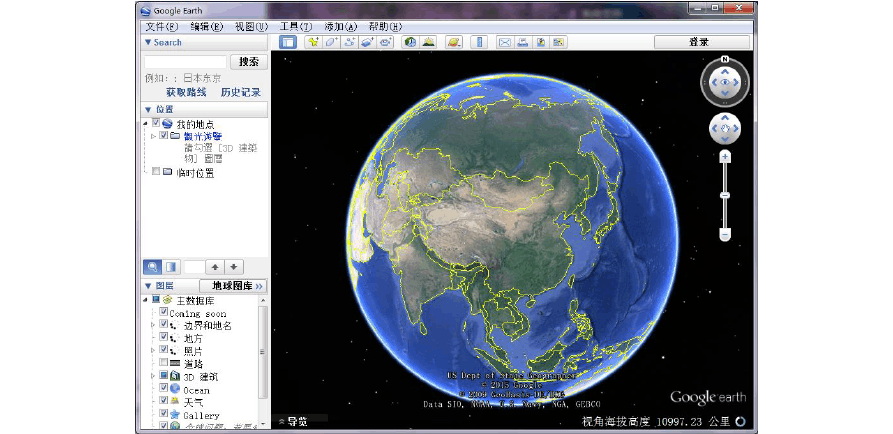This screenshot has height=434, width=893.
Task: Expand the 3D 建筑 layer arrow
Action: click(153, 376)
